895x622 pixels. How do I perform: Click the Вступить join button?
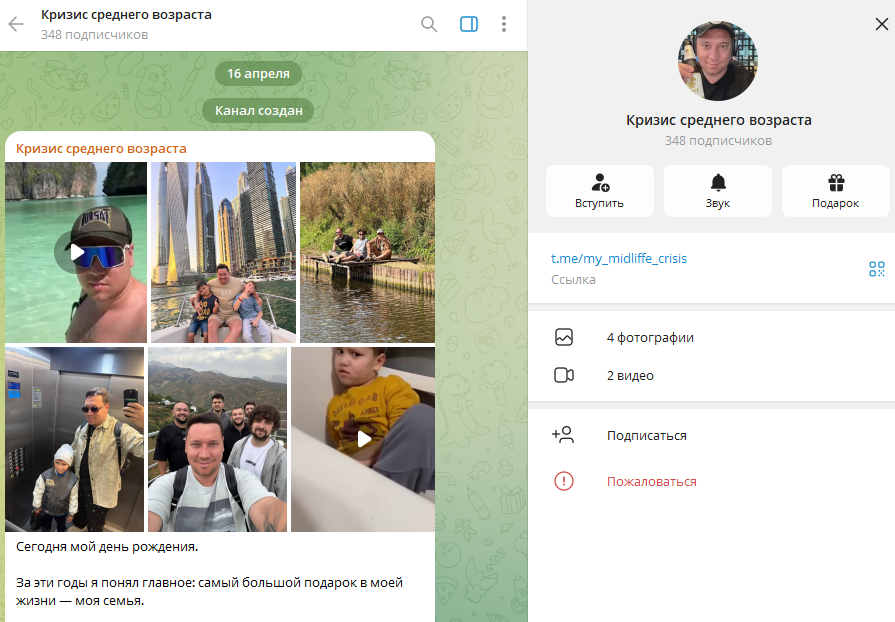coord(599,191)
